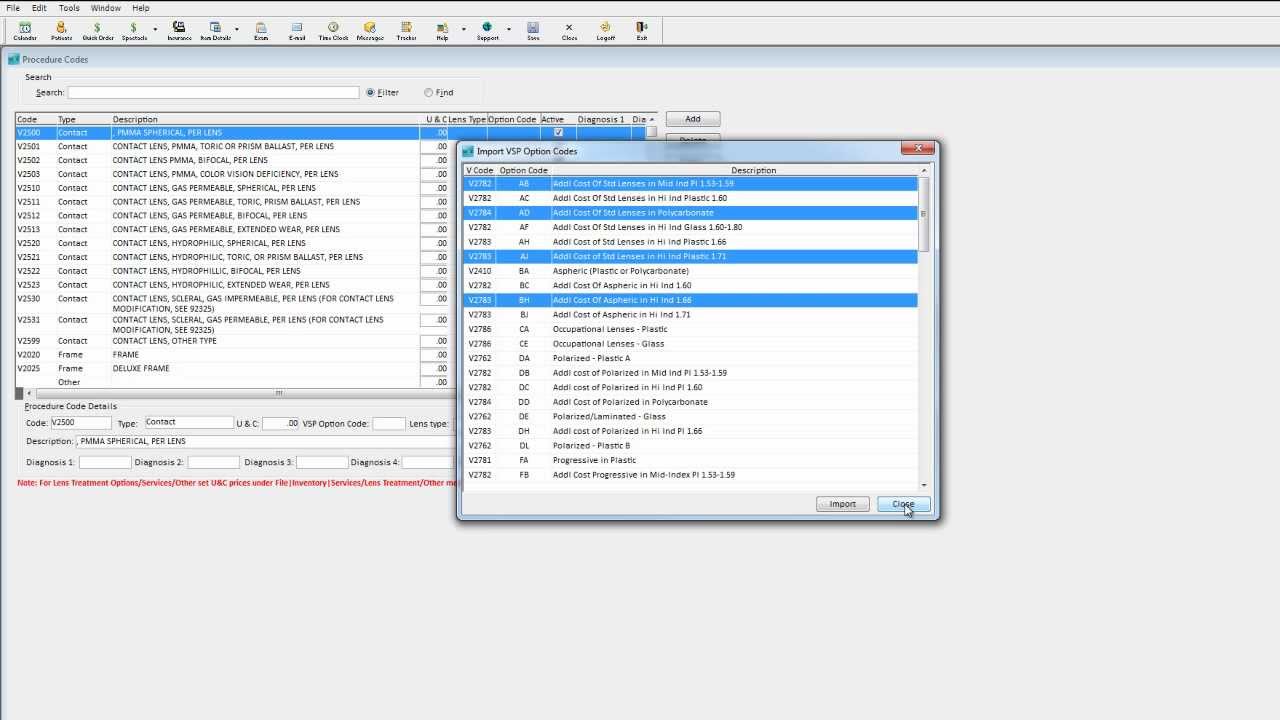Click the Item Details toolbar icon
This screenshot has width=1280, height=720.
(x=215, y=31)
